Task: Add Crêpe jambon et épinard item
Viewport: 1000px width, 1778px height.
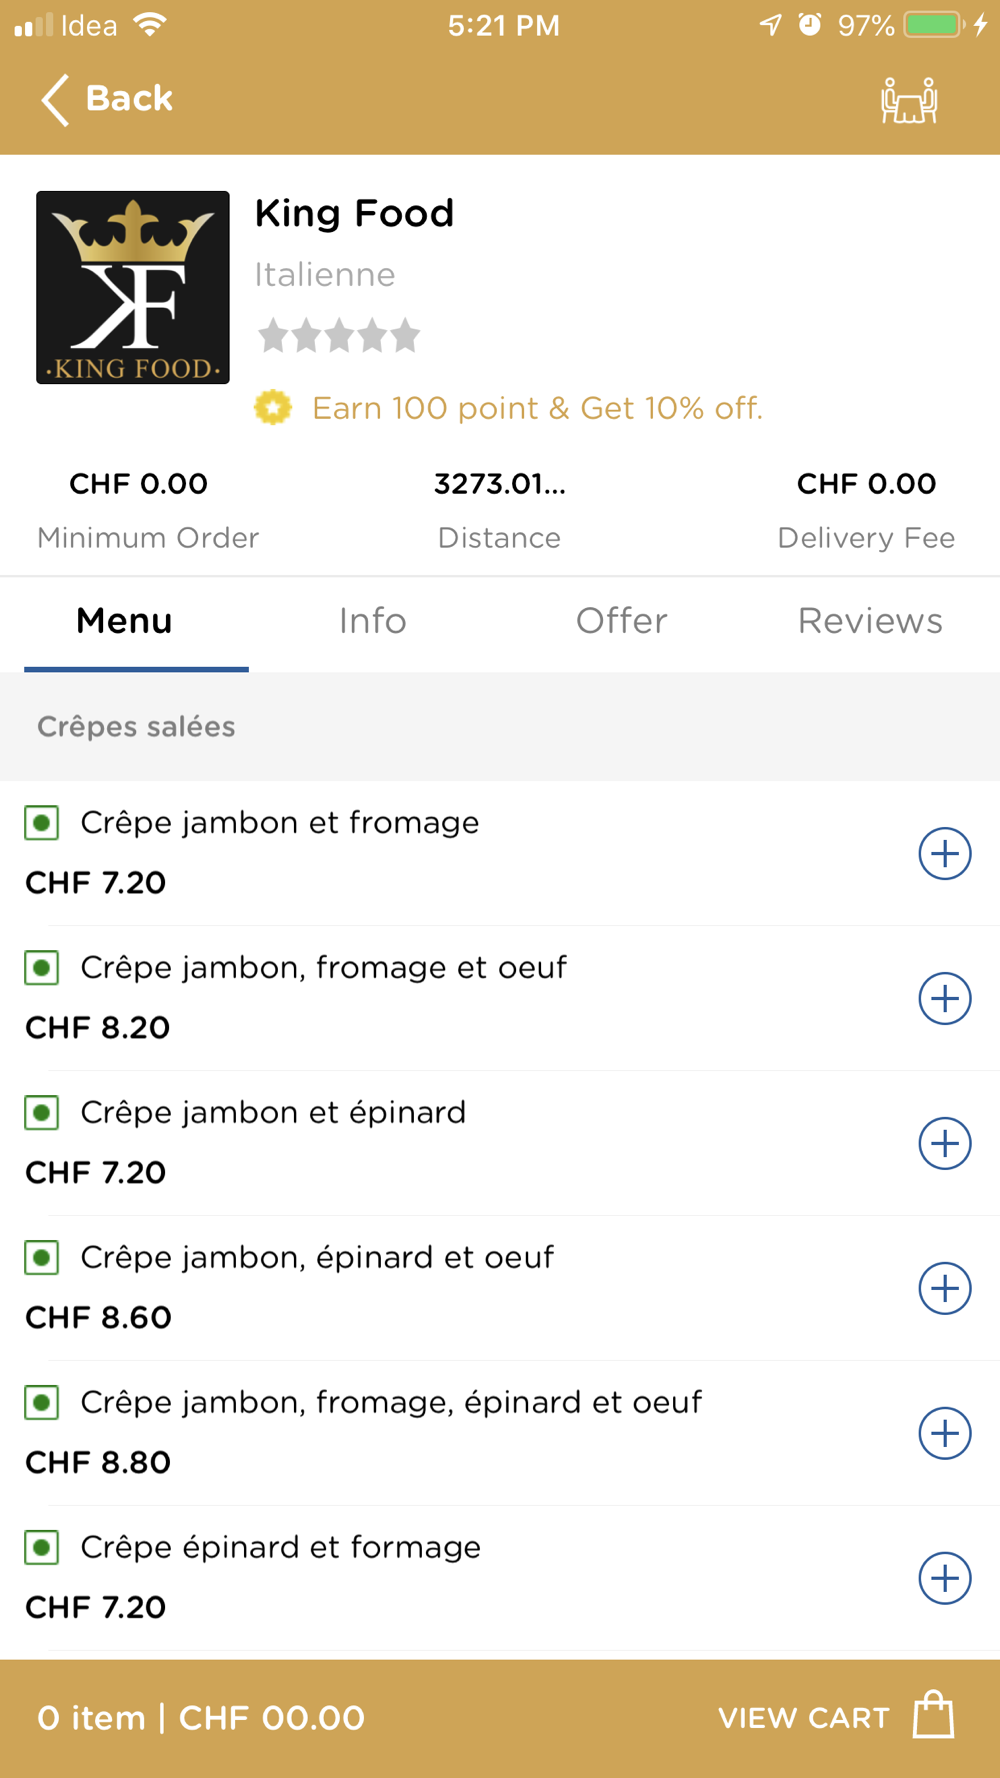Action: tap(945, 1143)
